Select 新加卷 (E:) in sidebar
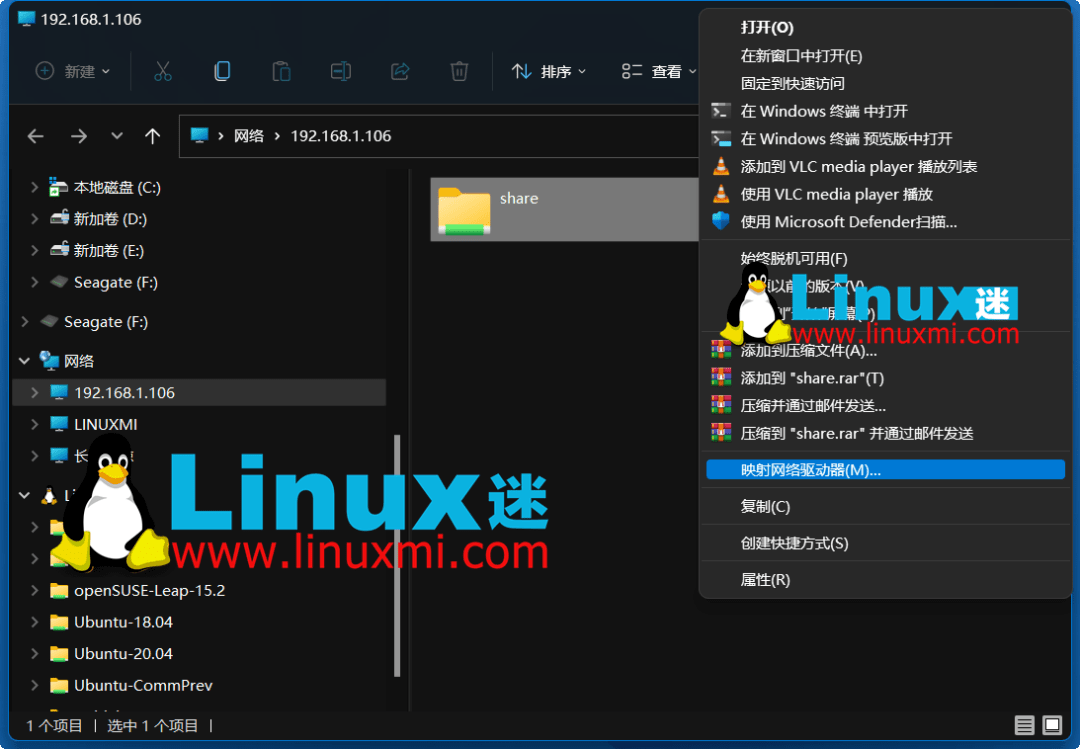Screen dimensions: 1080x749 (109, 251)
